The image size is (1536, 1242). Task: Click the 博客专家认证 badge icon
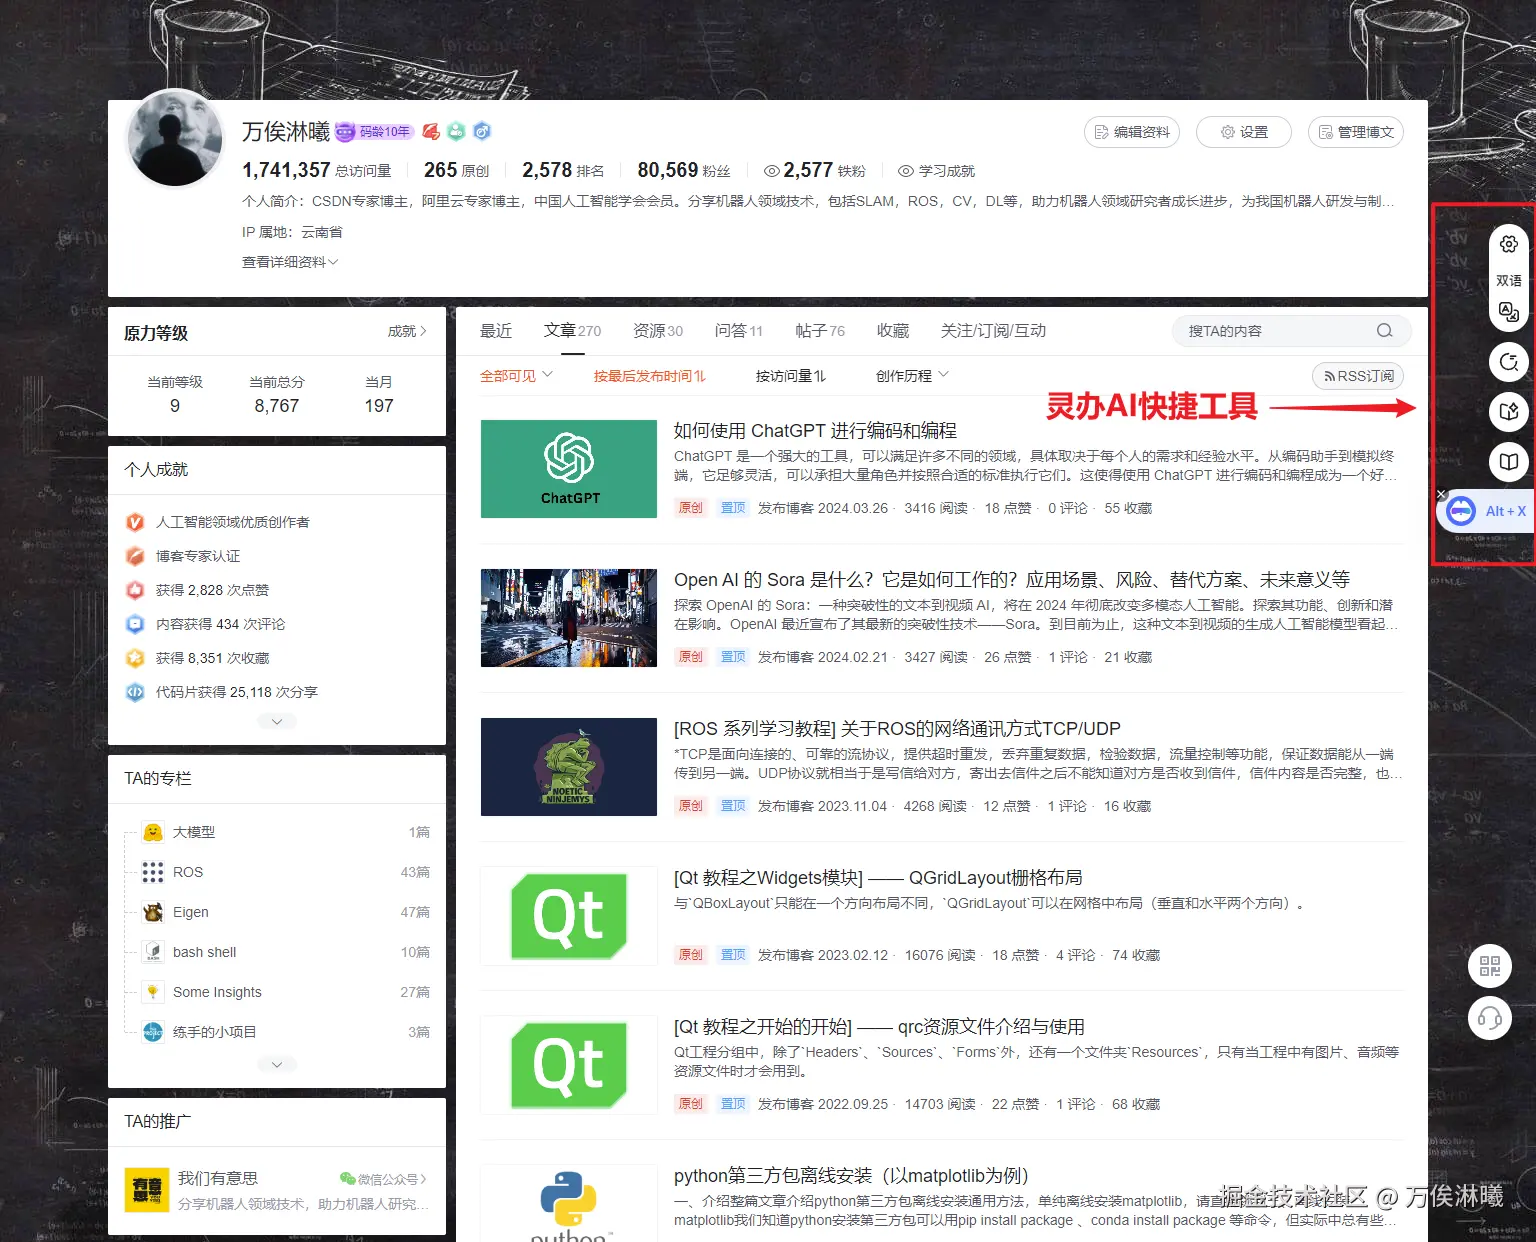pyautogui.click(x=135, y=556)
